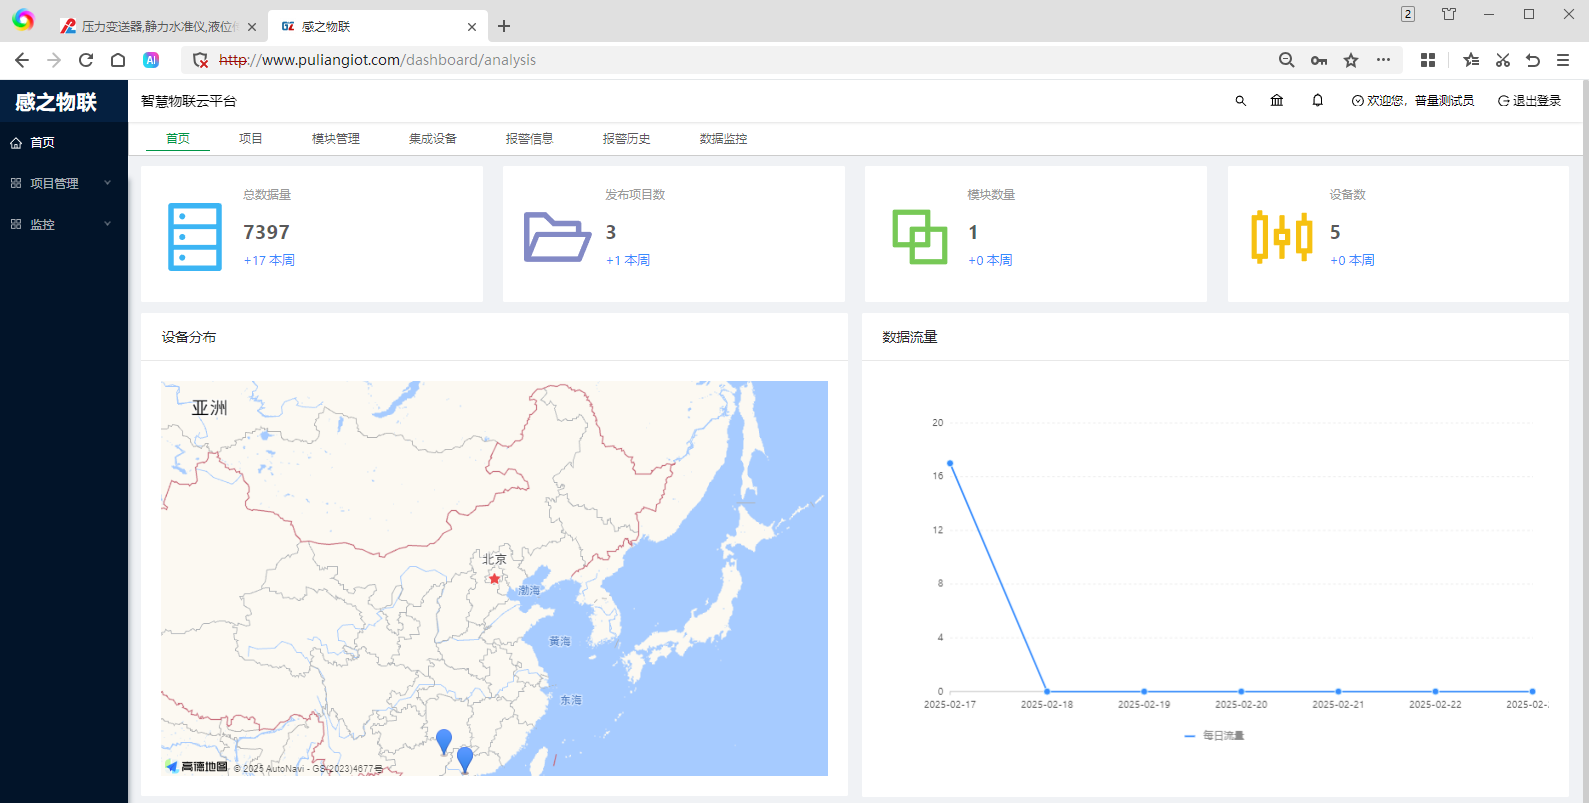Click the blue server database icon
1589x803 pixels.
pyautogui.click(x=195, y=237)
